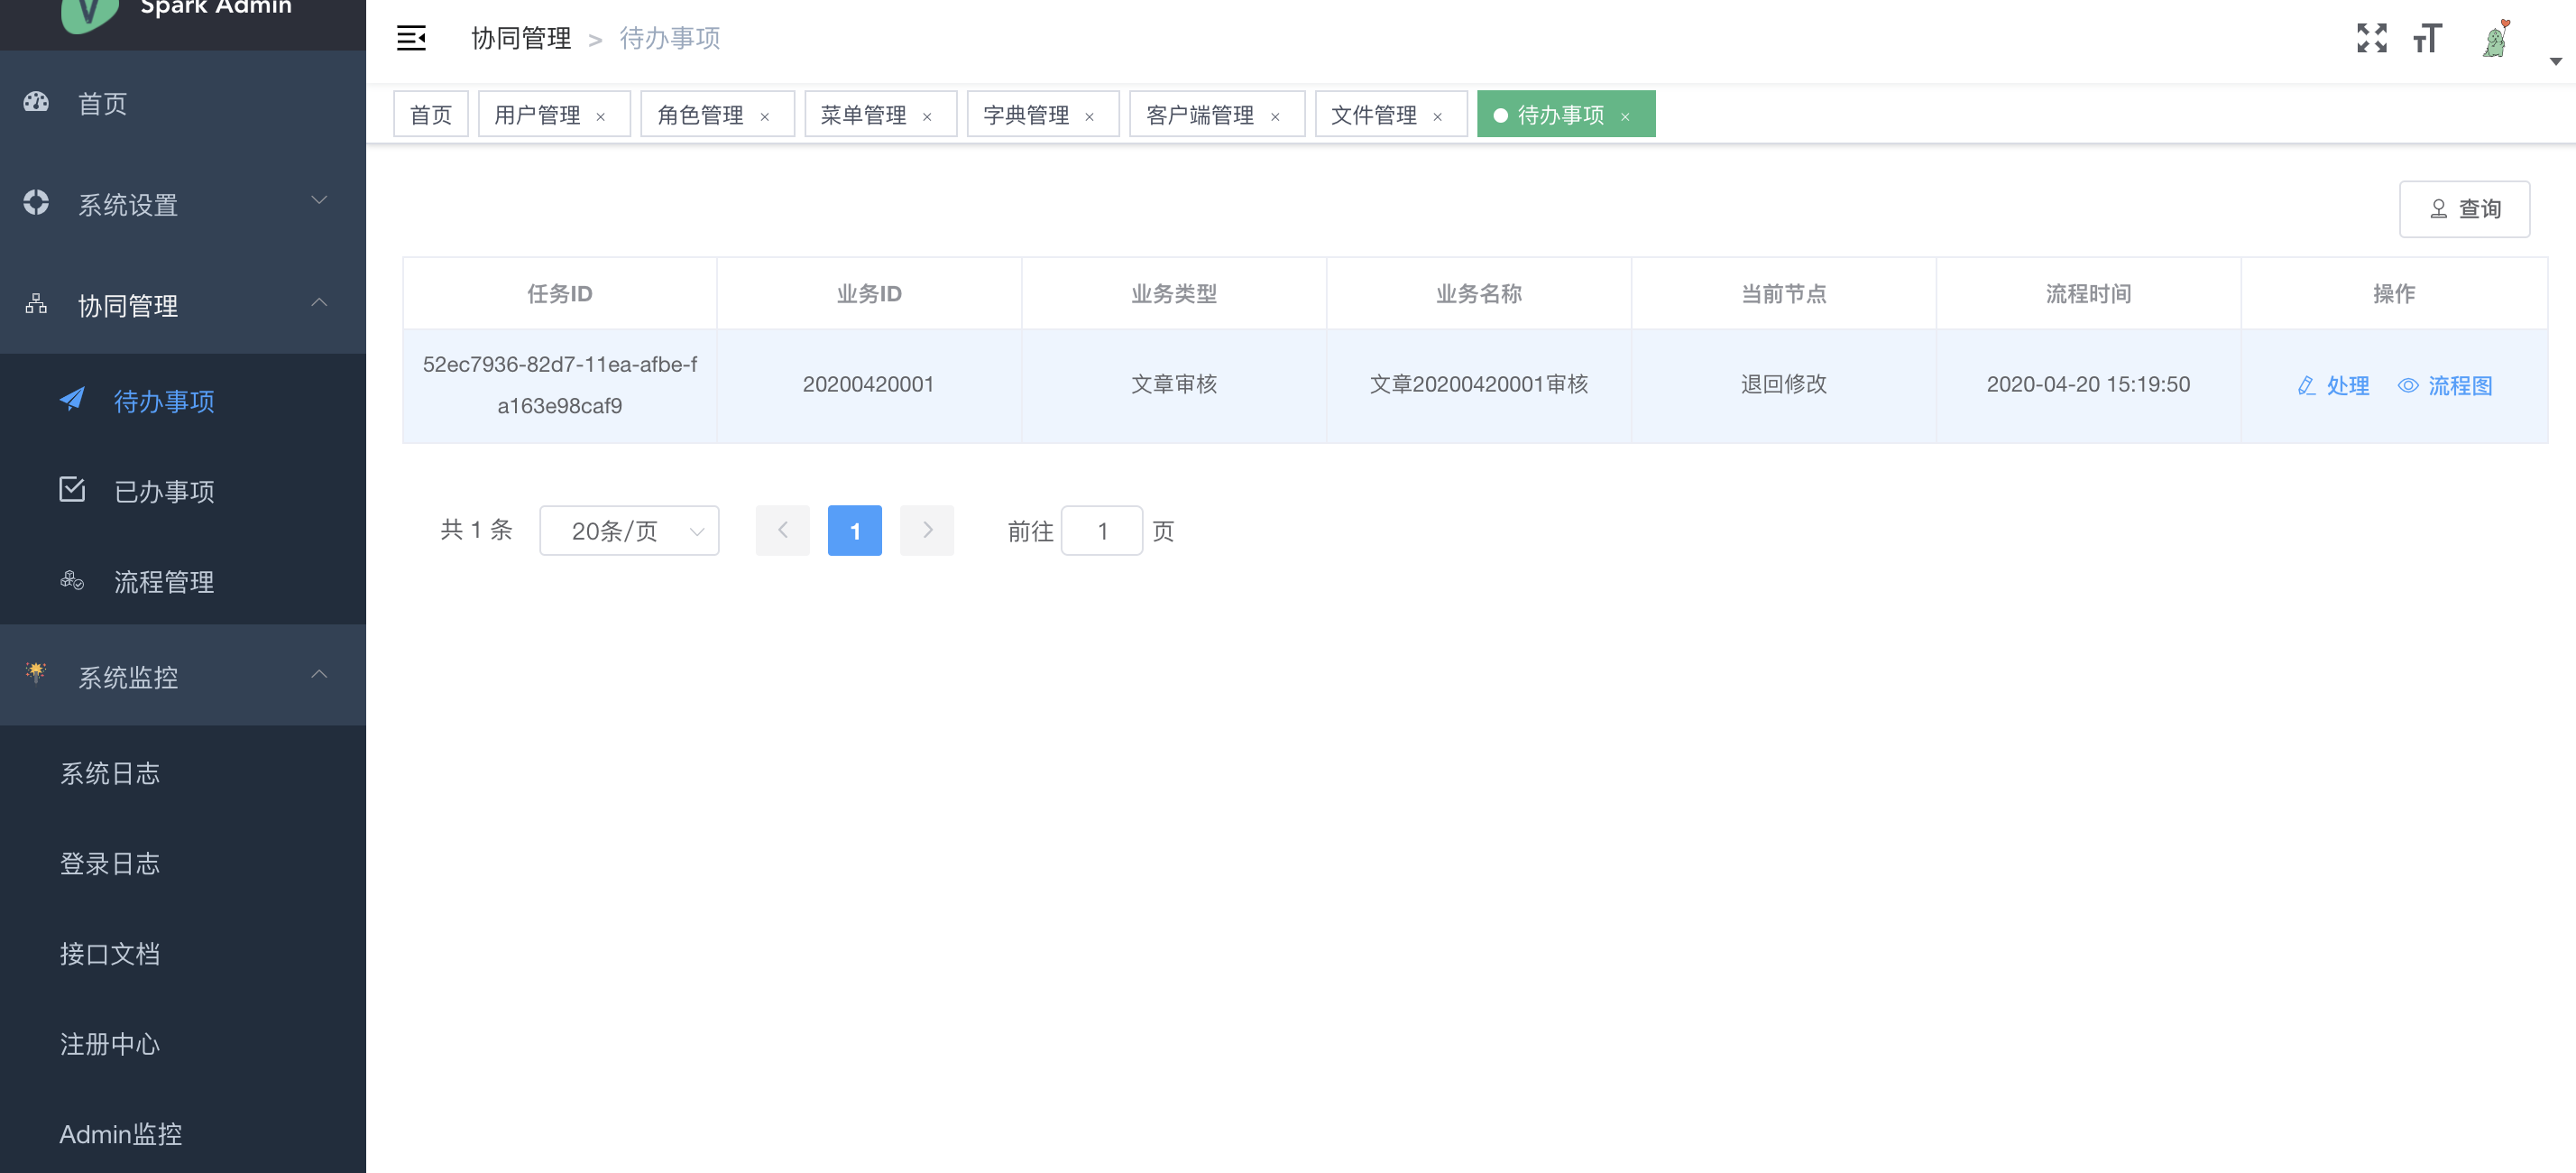
Task: Select 系统日志 in the sidebar menu
Action: point(110,773)
